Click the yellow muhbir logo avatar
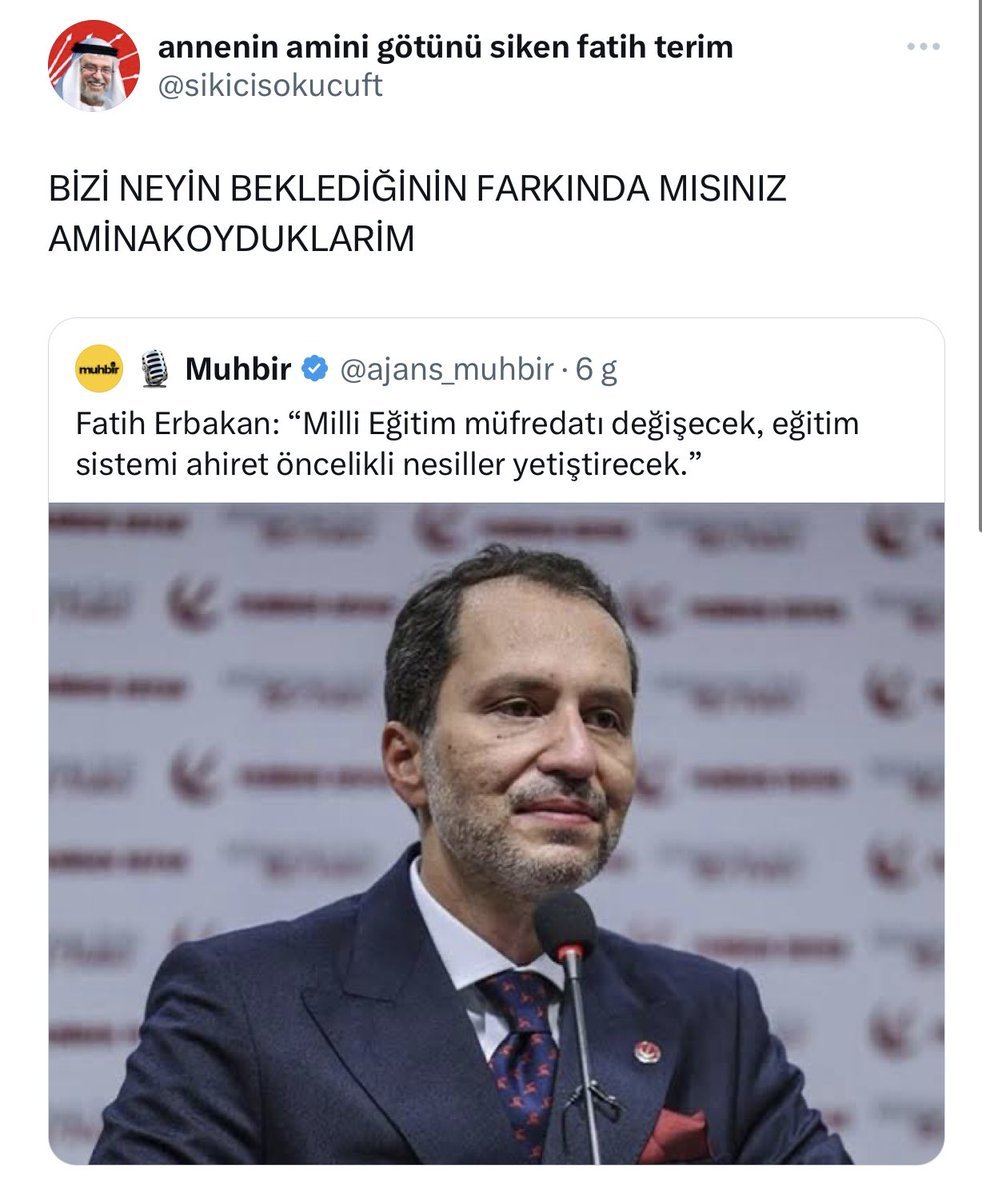Screen dimensions: 982x1200 [x=98, y=369]
